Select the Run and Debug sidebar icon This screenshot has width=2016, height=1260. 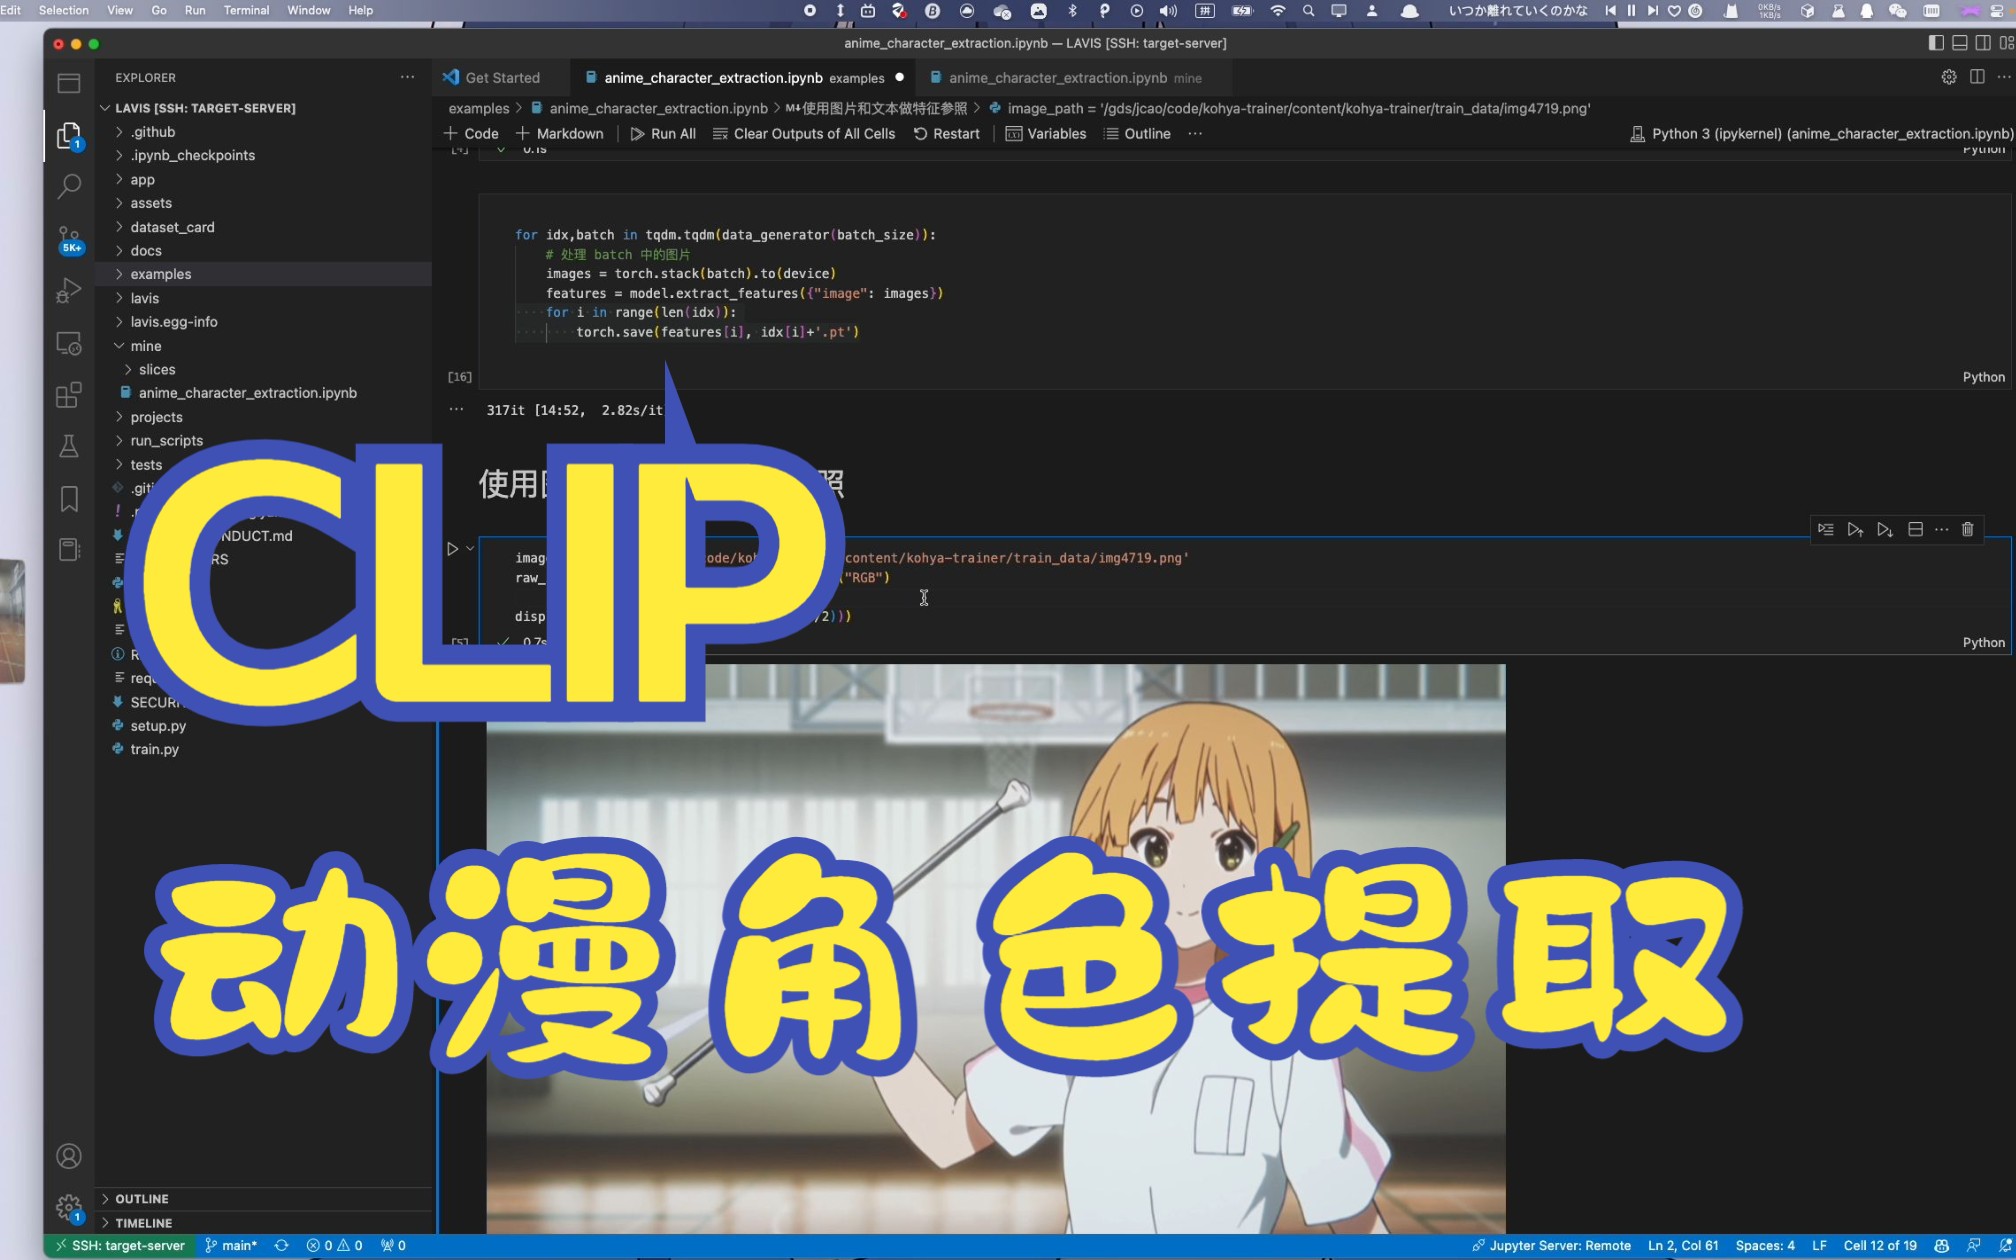pos(68,290)
